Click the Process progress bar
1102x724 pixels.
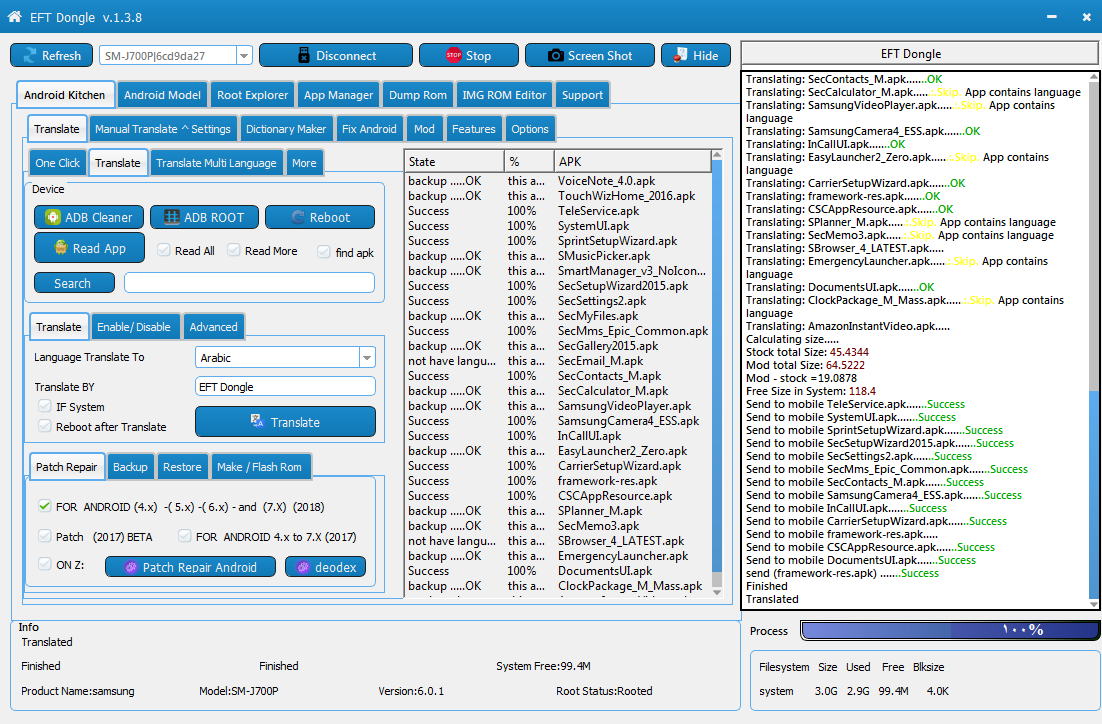[x=950, y=630]
